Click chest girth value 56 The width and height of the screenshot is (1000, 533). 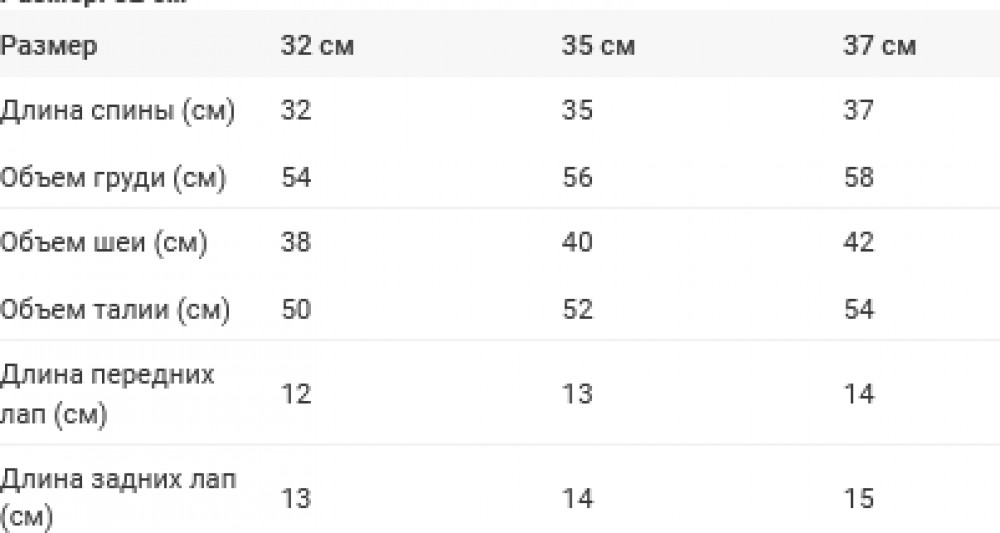[577, 177]
